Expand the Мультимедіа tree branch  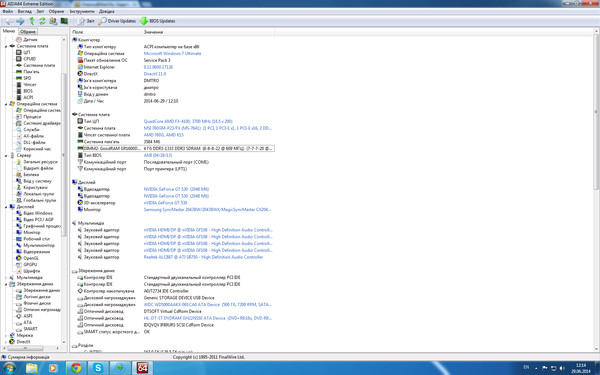coord(6,277)
